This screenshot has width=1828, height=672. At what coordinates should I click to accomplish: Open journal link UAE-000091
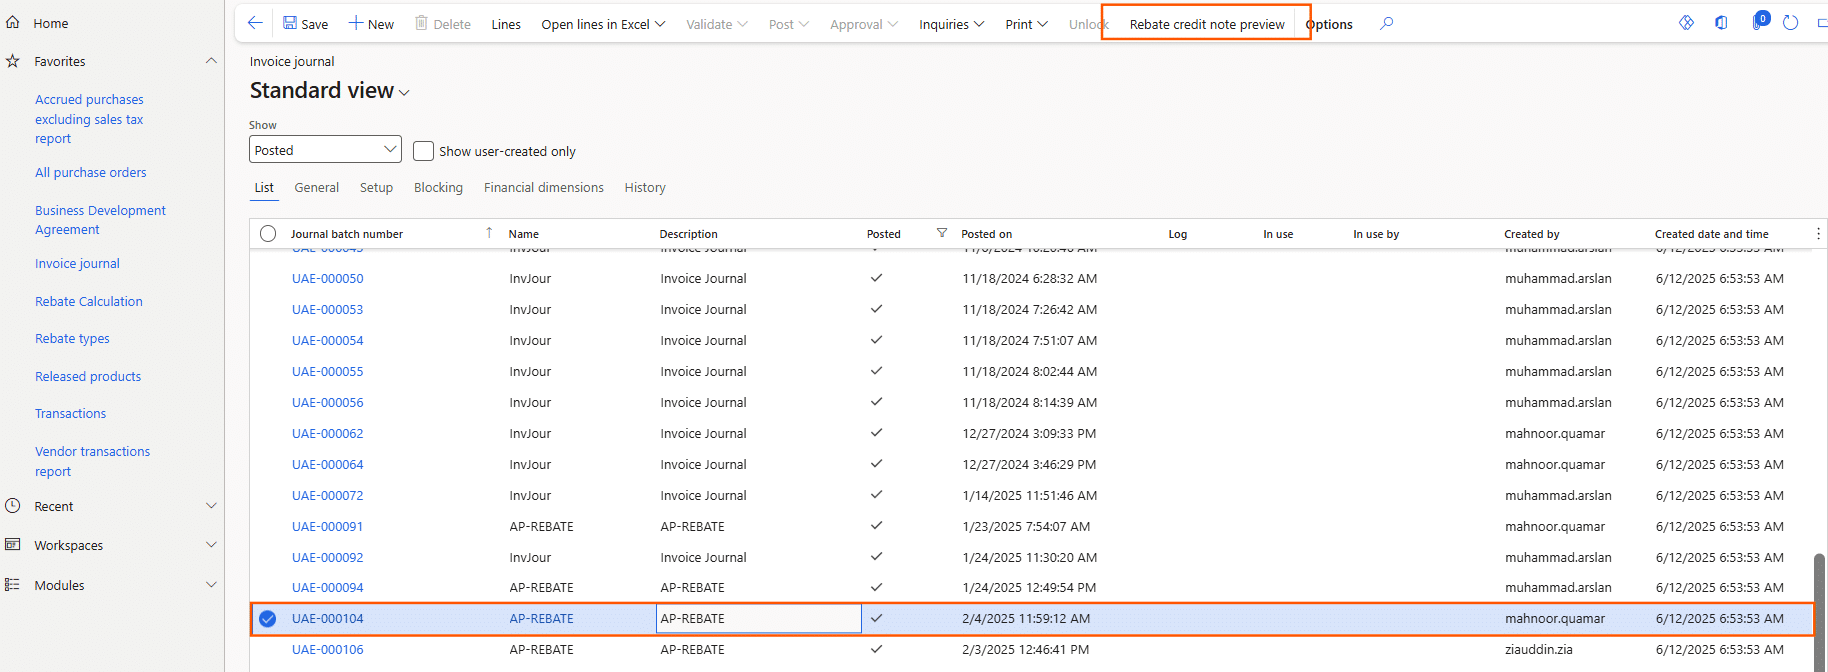(327, 526)
